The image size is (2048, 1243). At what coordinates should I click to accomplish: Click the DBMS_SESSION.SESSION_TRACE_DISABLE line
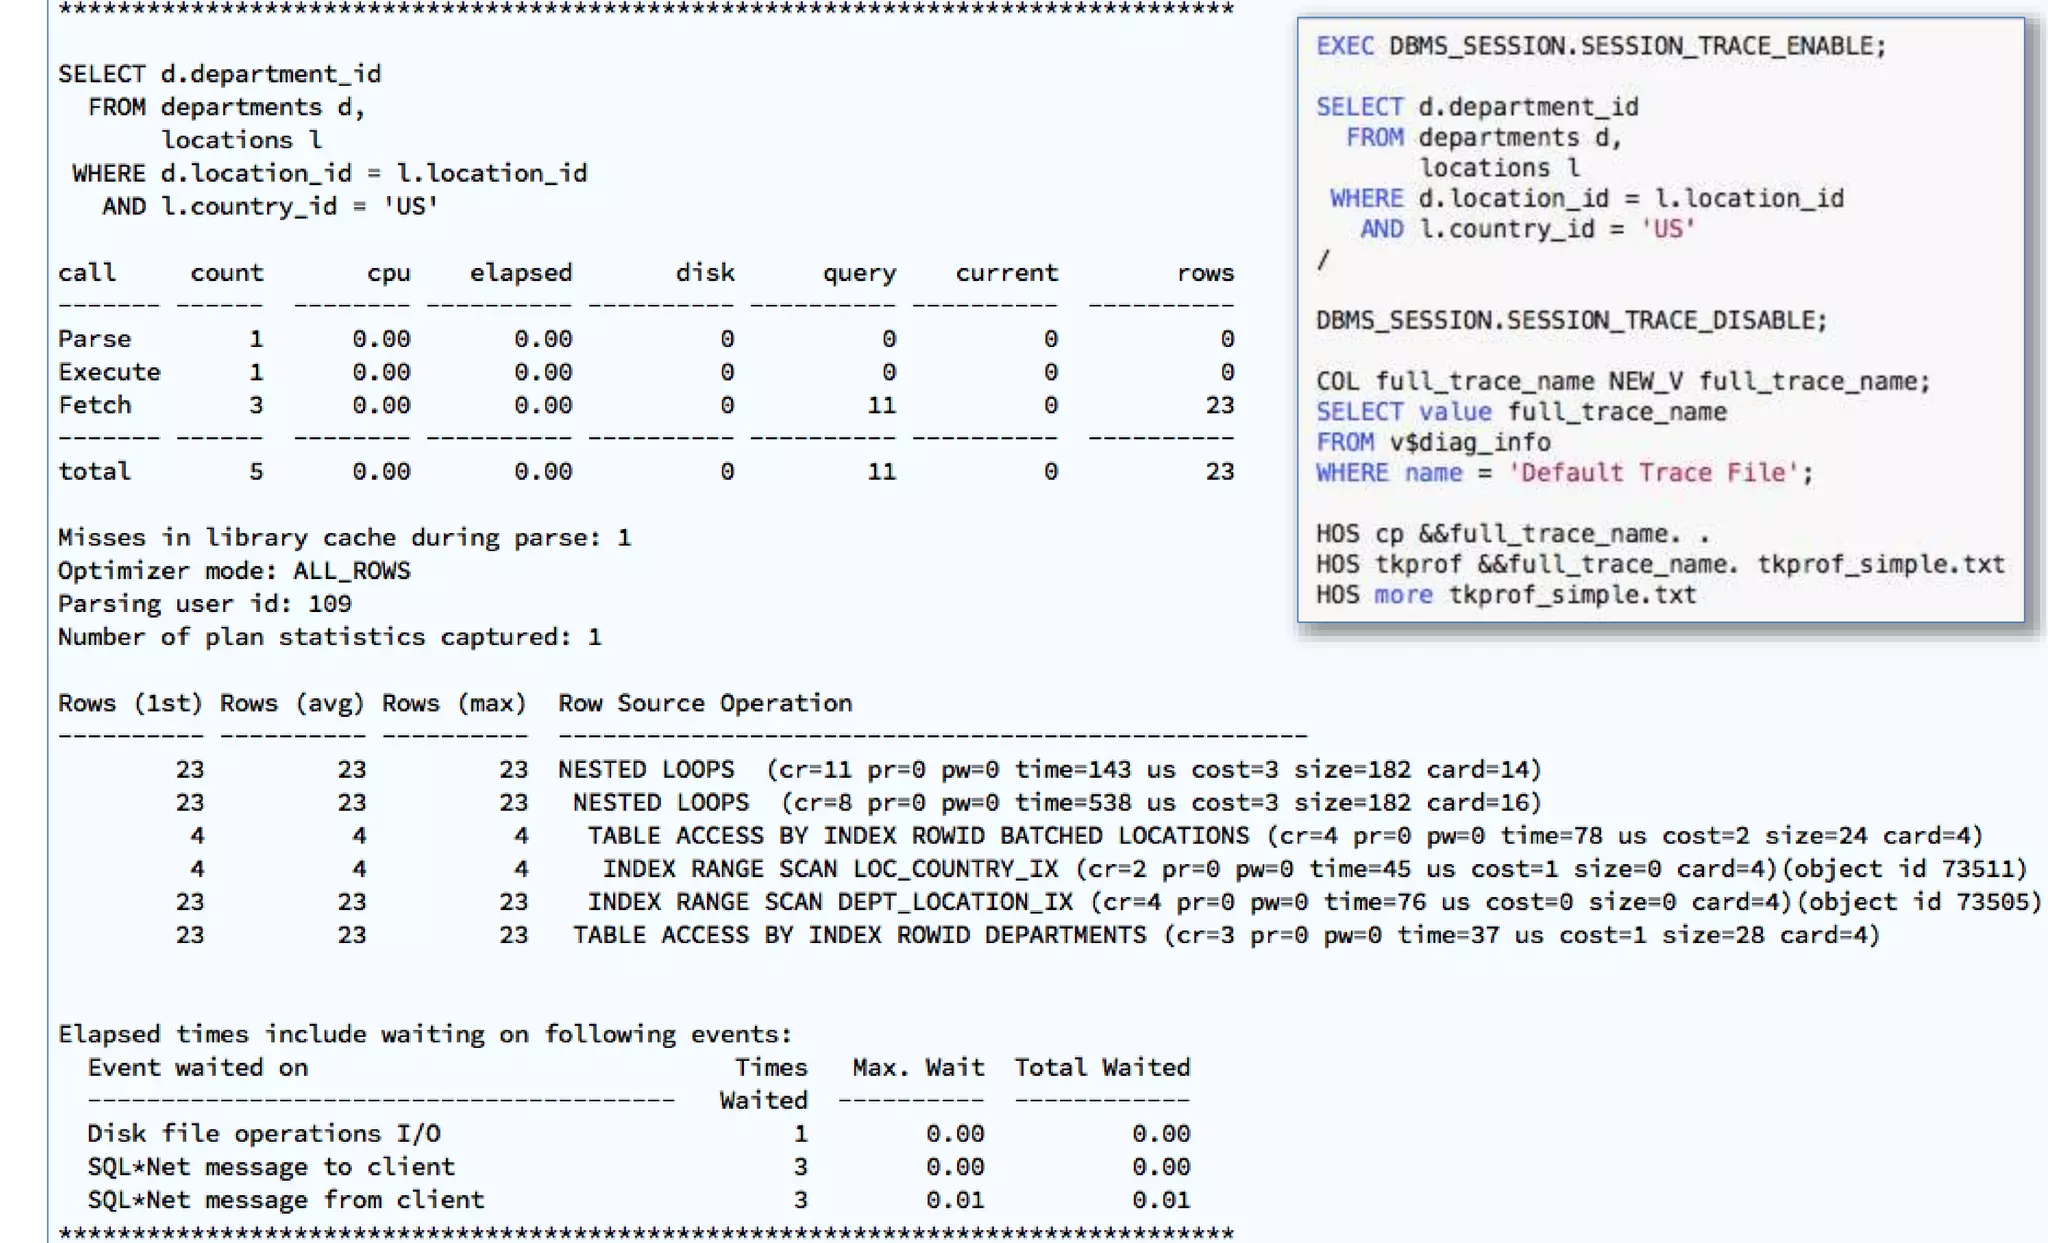click(1570, 321)
